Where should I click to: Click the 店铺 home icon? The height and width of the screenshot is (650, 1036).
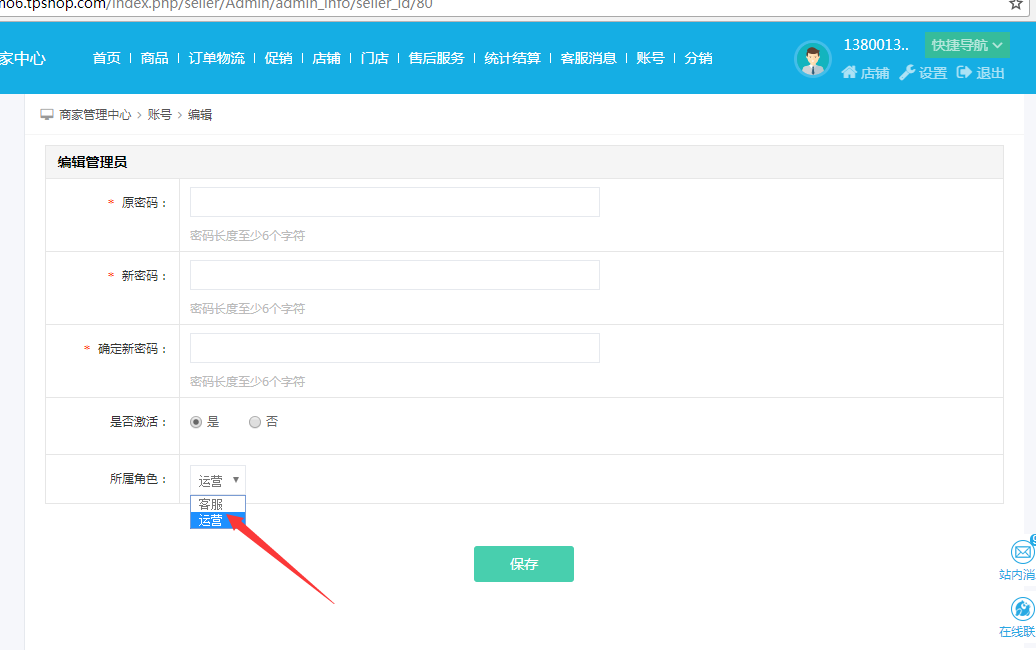point(849,72)
